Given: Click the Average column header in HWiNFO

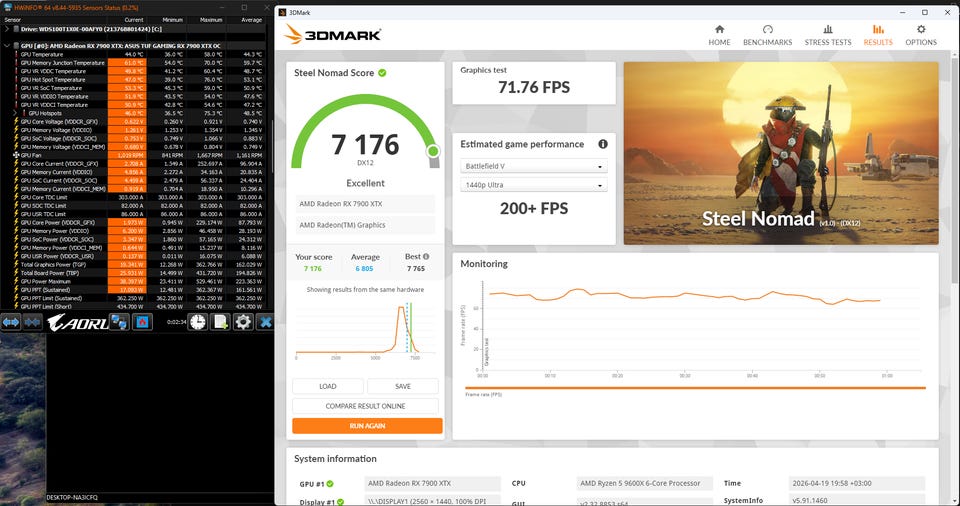Looking at the screenshot, I should (x=251, y=20).
